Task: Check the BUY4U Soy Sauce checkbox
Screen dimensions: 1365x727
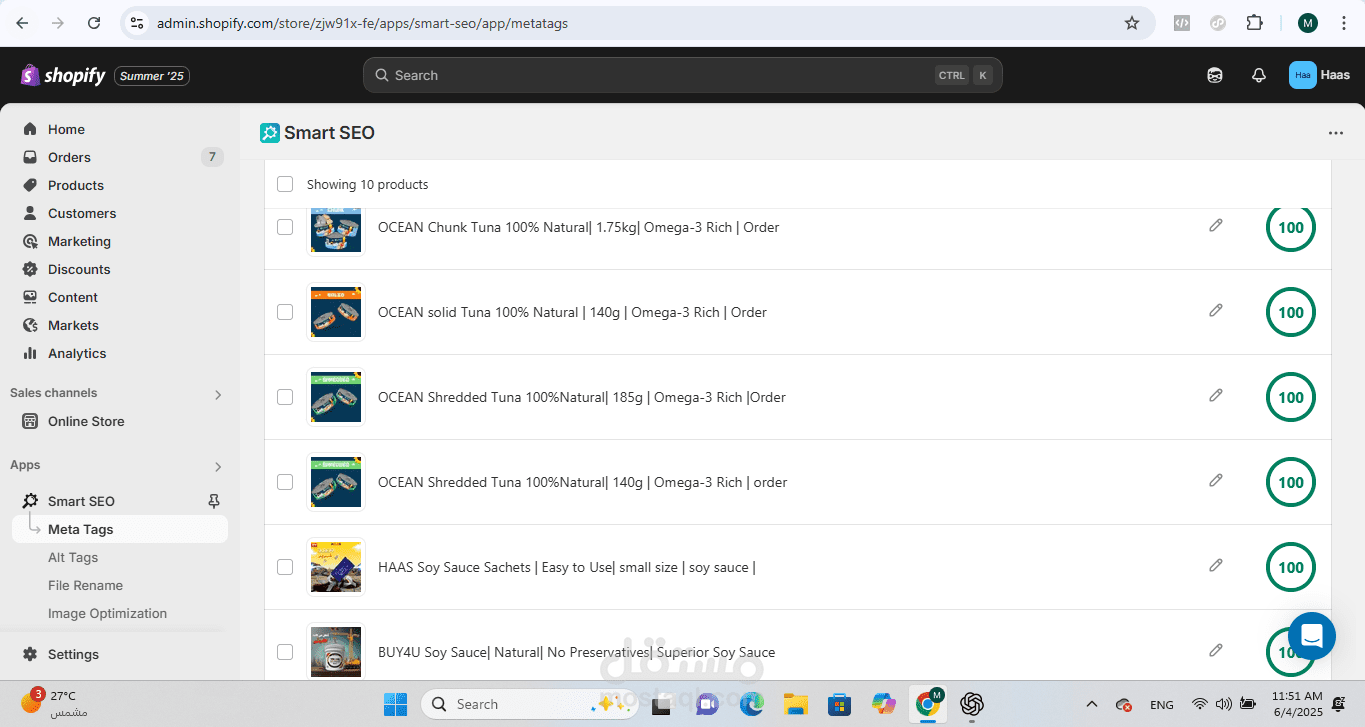Action: [285, 652]
